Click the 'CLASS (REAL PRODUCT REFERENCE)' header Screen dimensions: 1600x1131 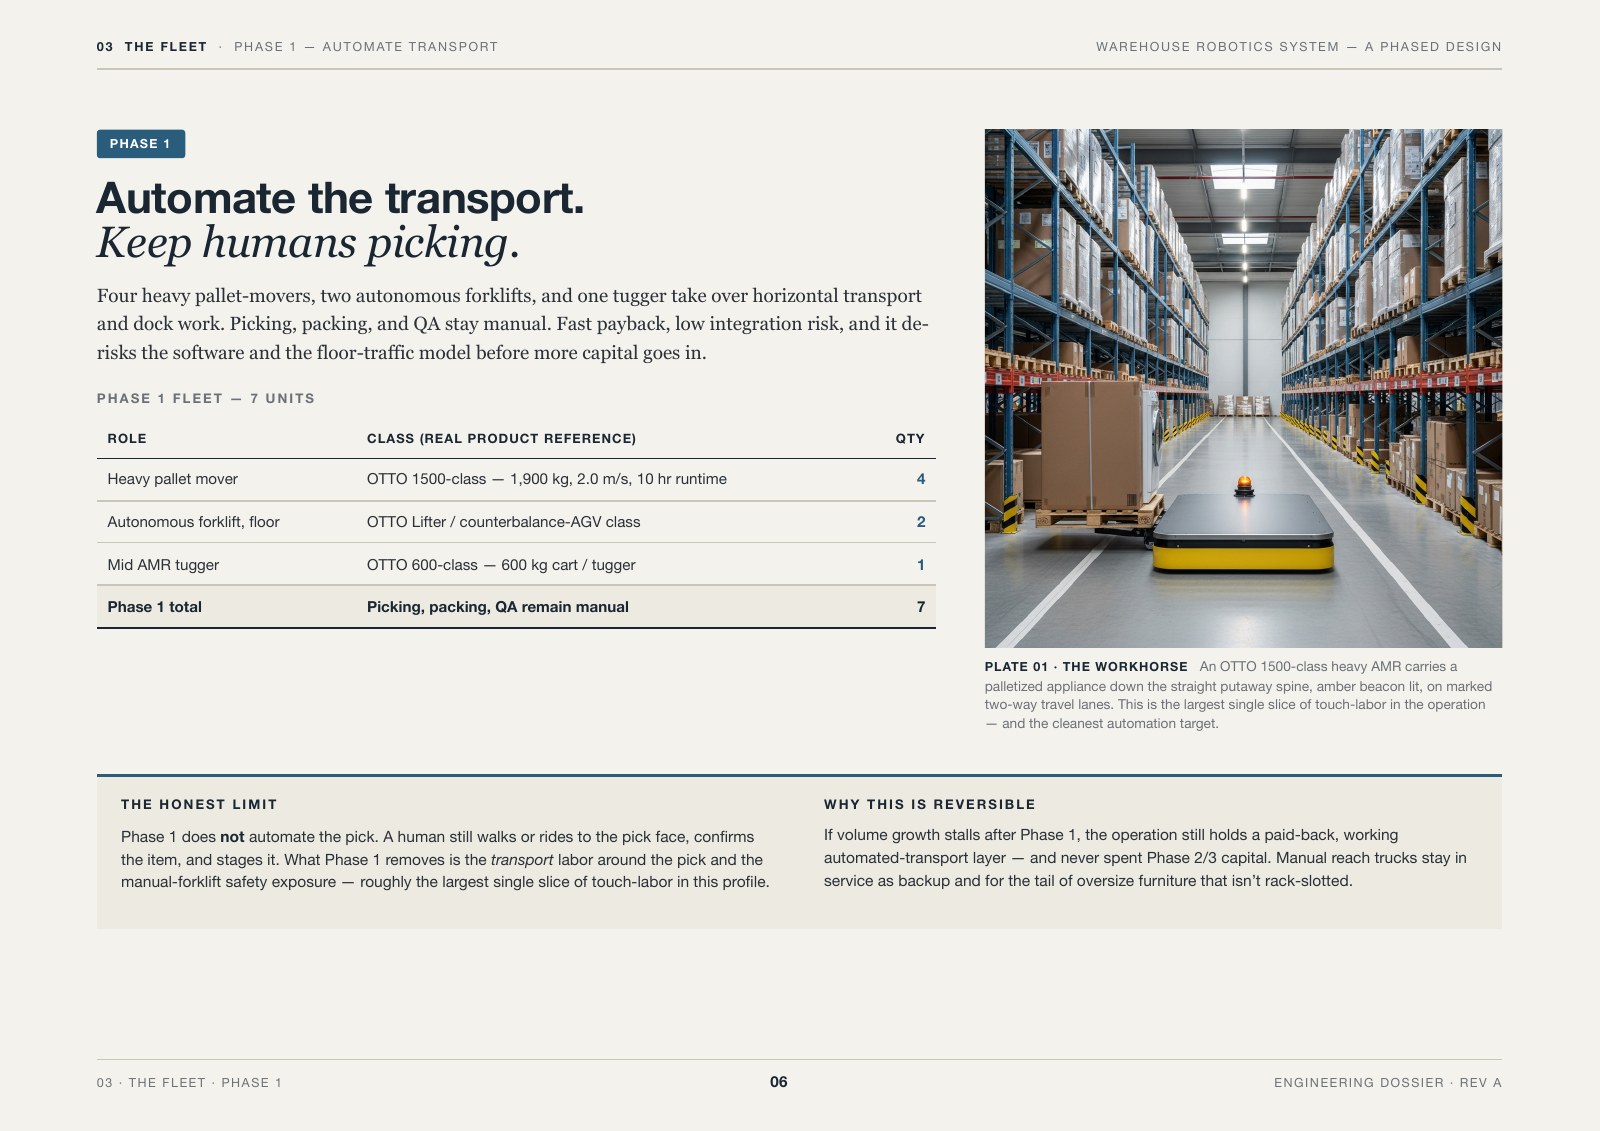tap(501, 439)
